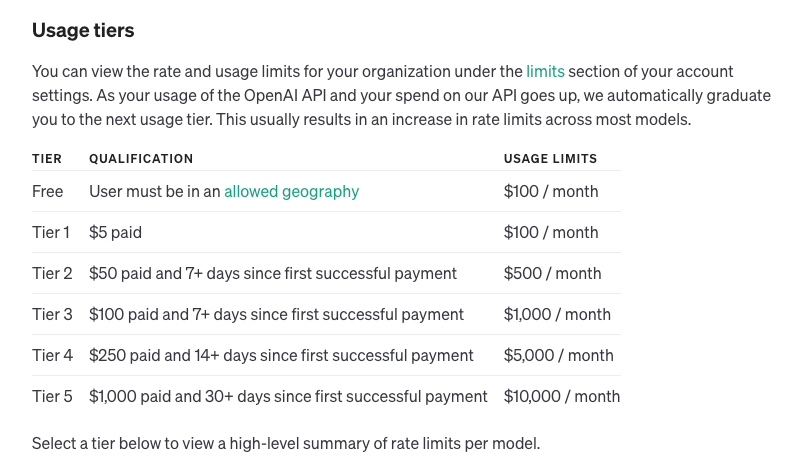This screenshot has height=471, width=808.
Task: Select the "Tier 2" row label
Action: [x=52, y=273]
